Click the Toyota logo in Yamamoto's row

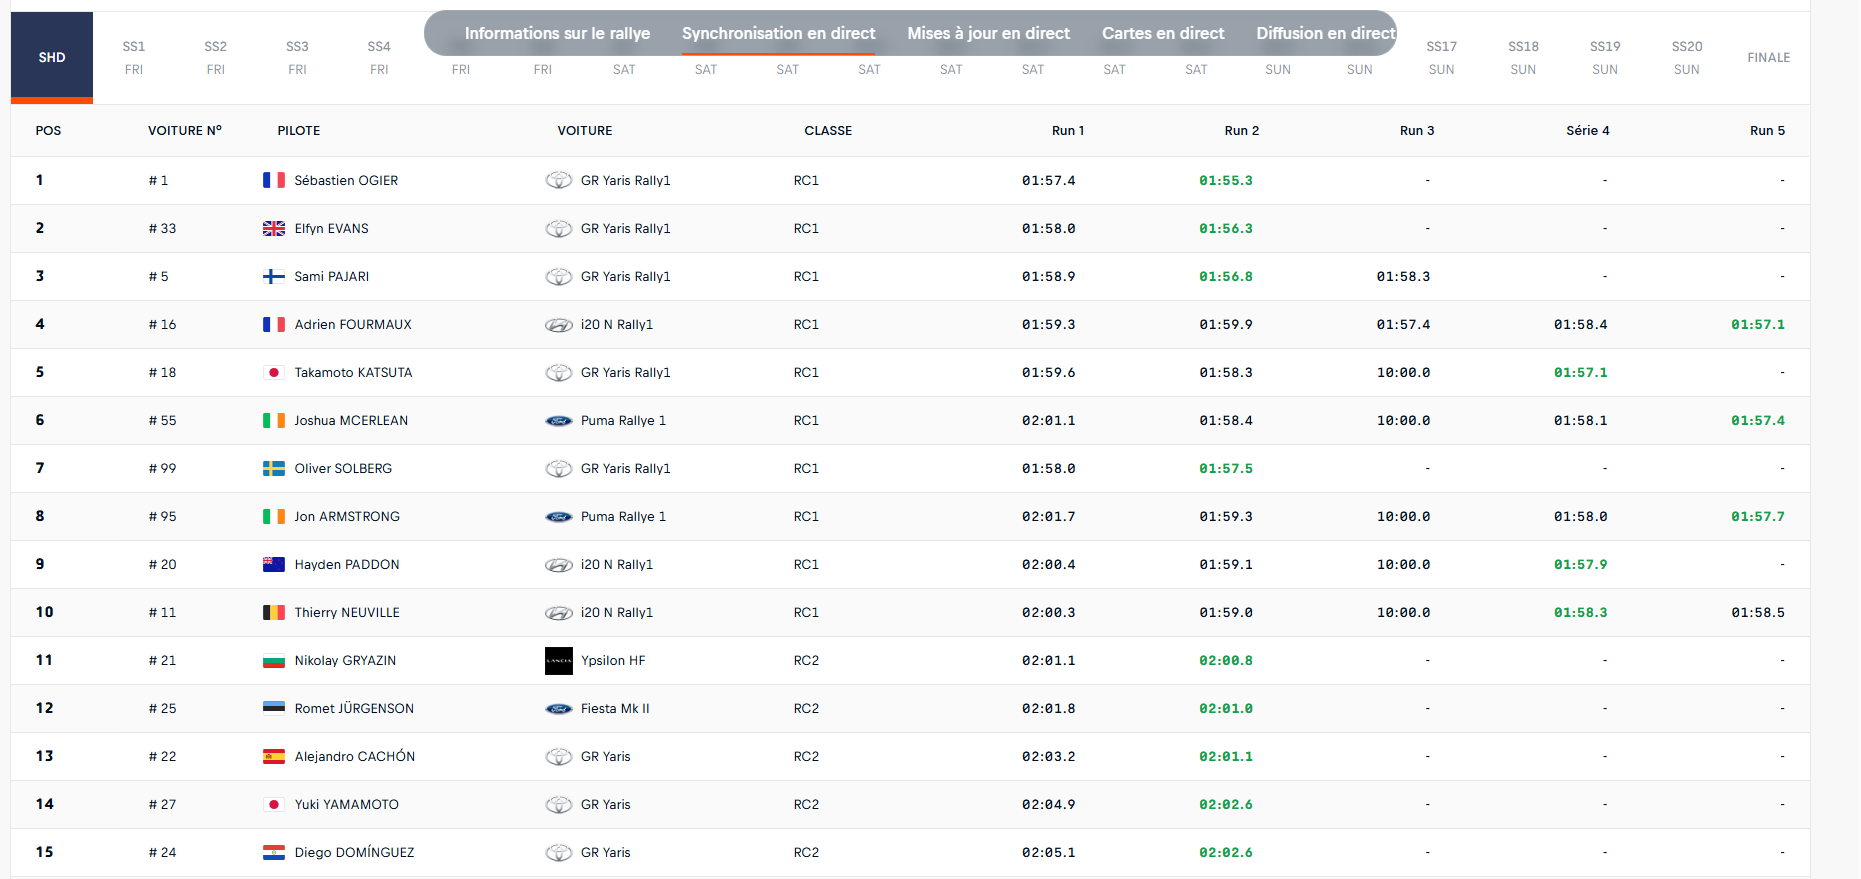point(559,804)
